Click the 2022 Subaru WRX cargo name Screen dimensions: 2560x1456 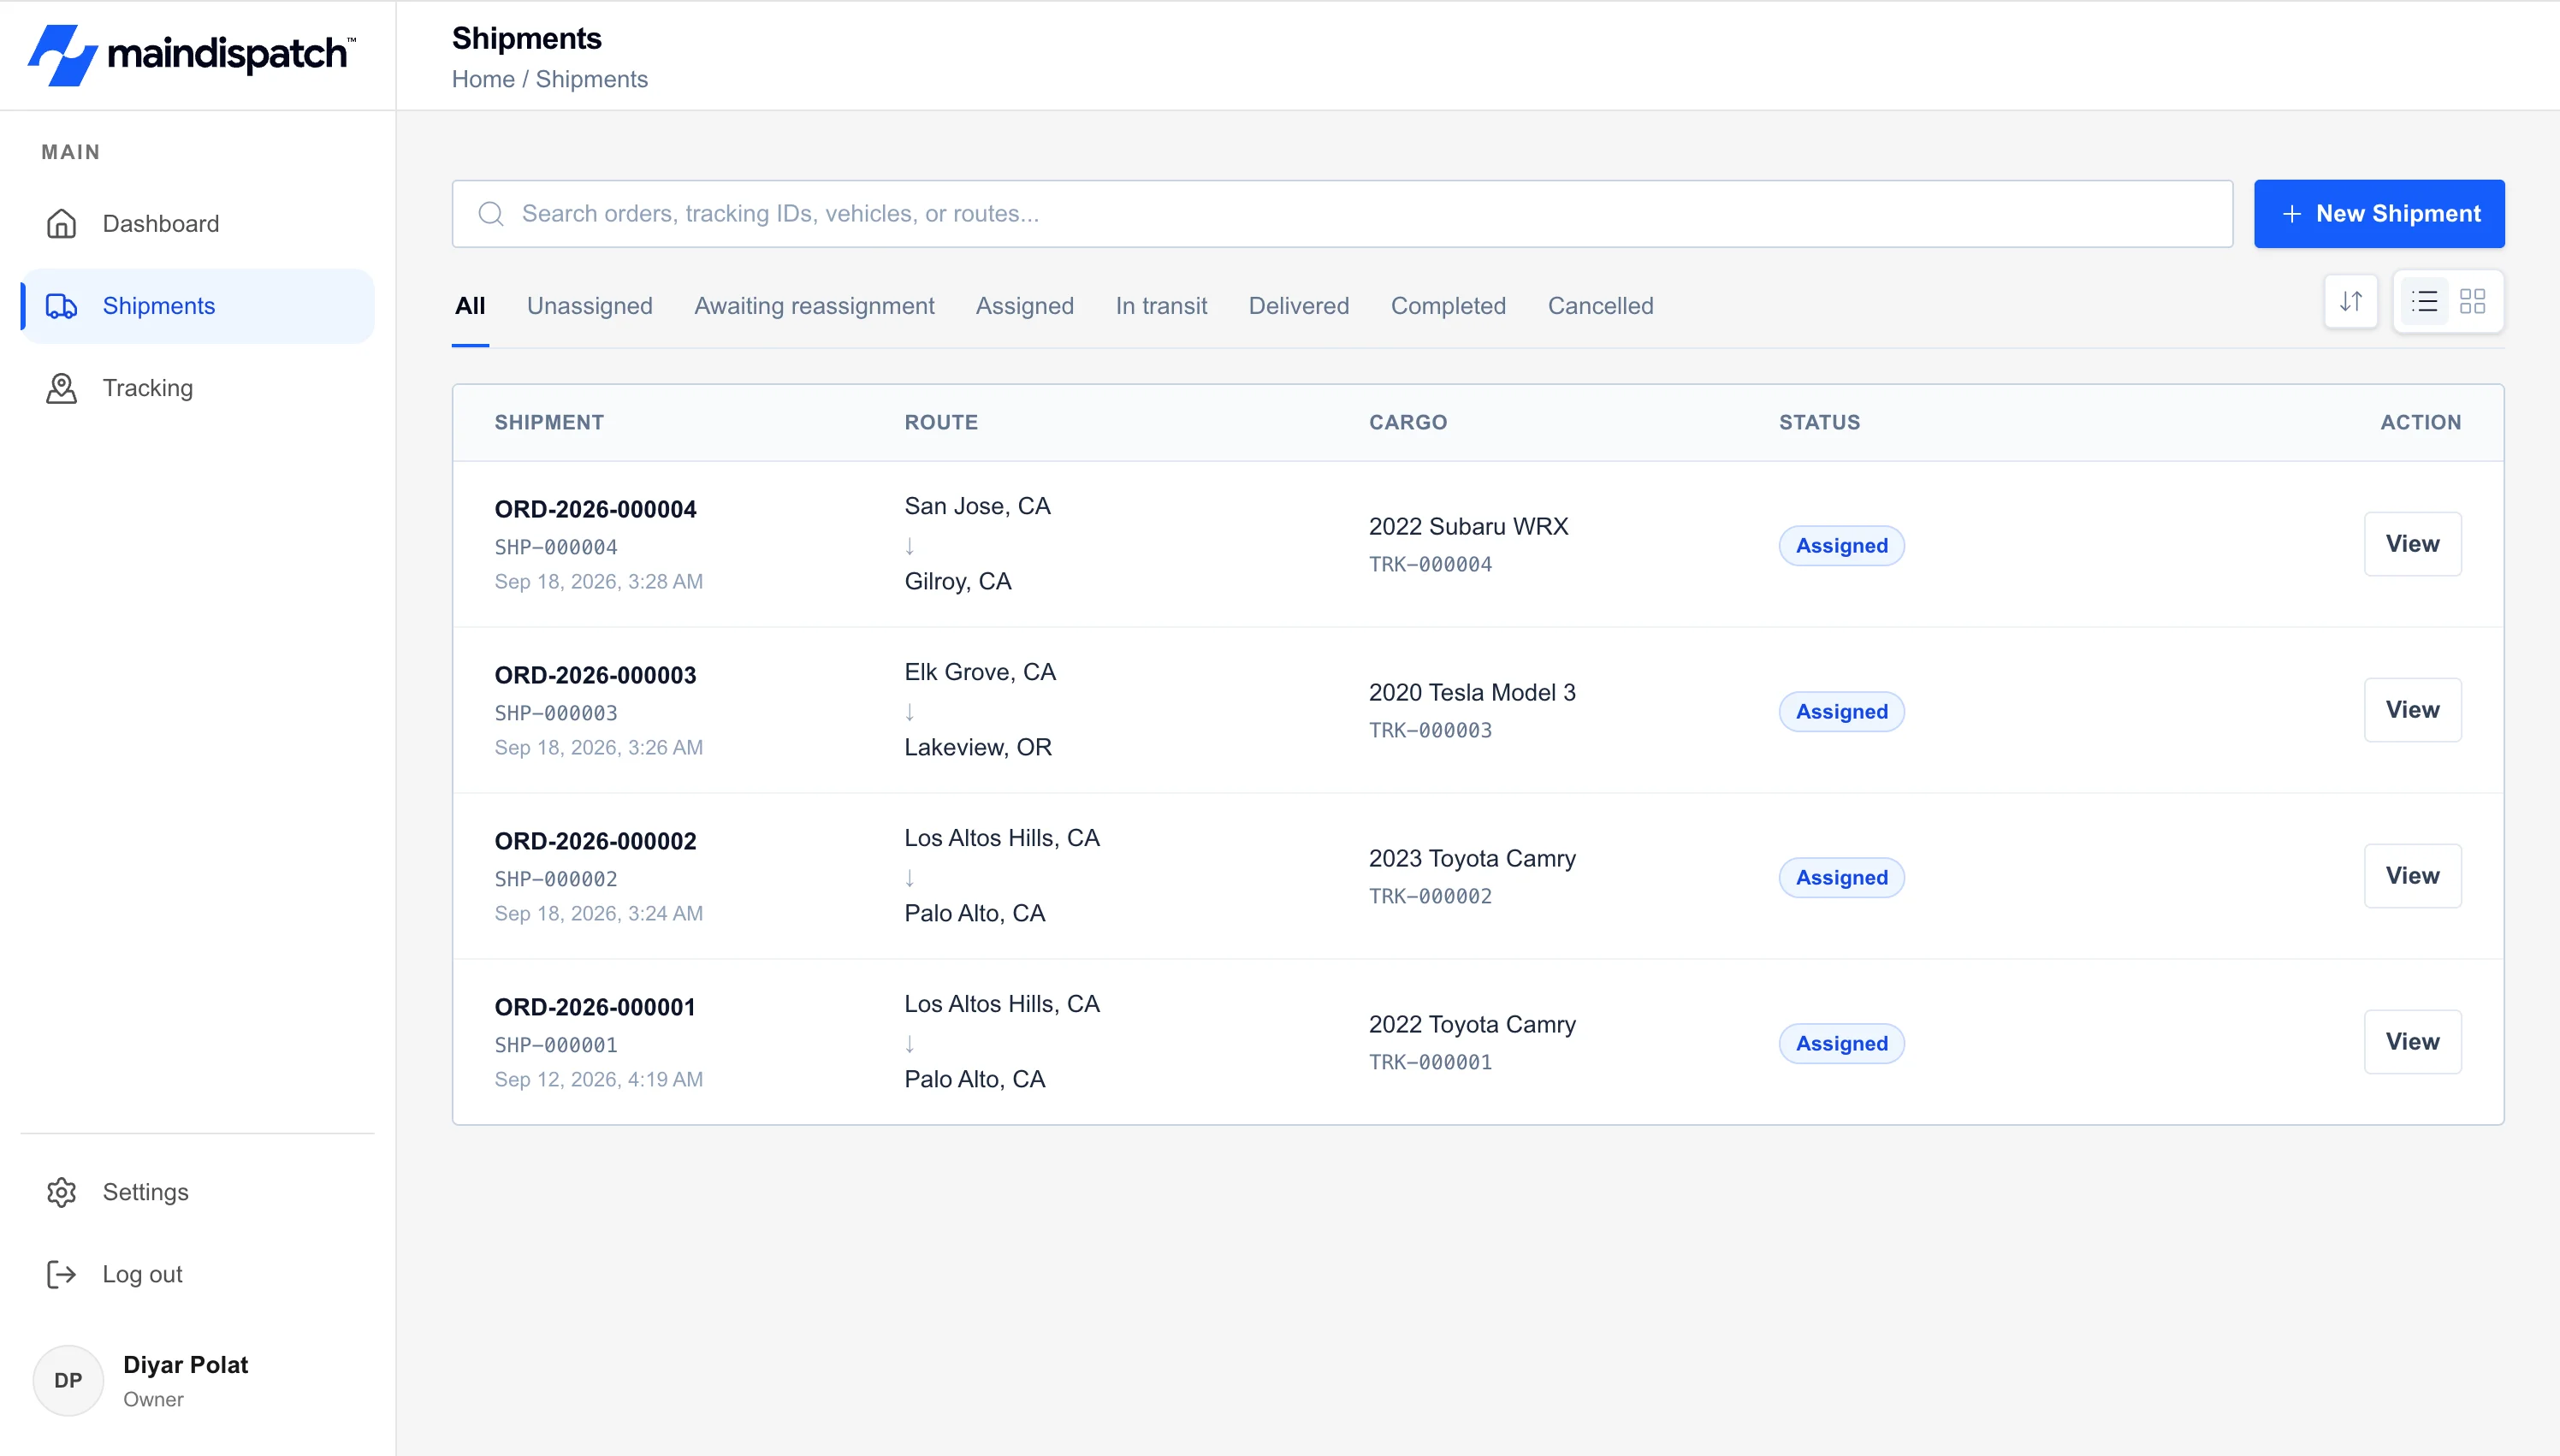(x=1468, y=526)
